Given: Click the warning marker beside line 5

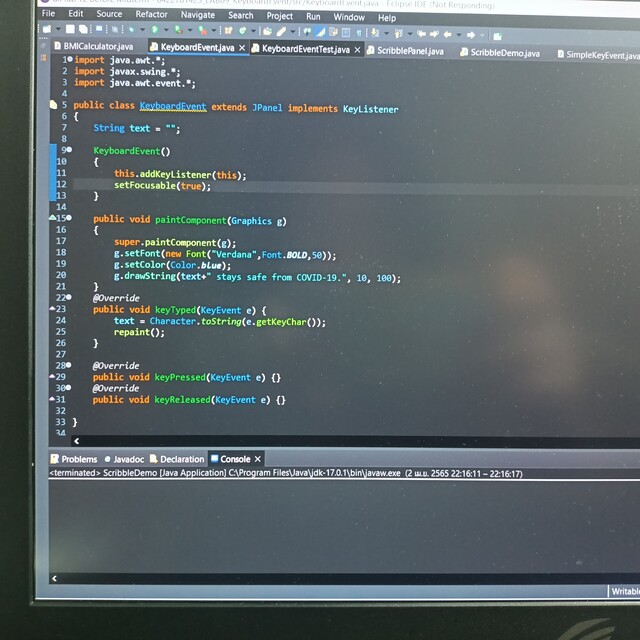Looking at the screenshot, I should coord(53,105).
